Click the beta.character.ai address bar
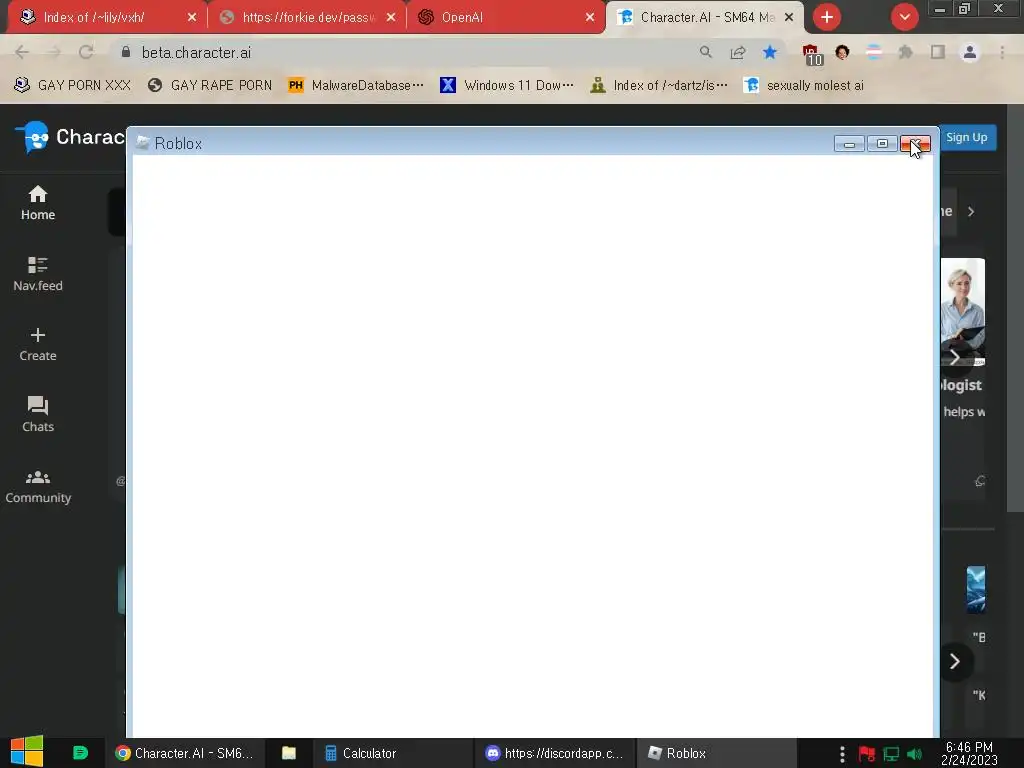 (418, 52)
